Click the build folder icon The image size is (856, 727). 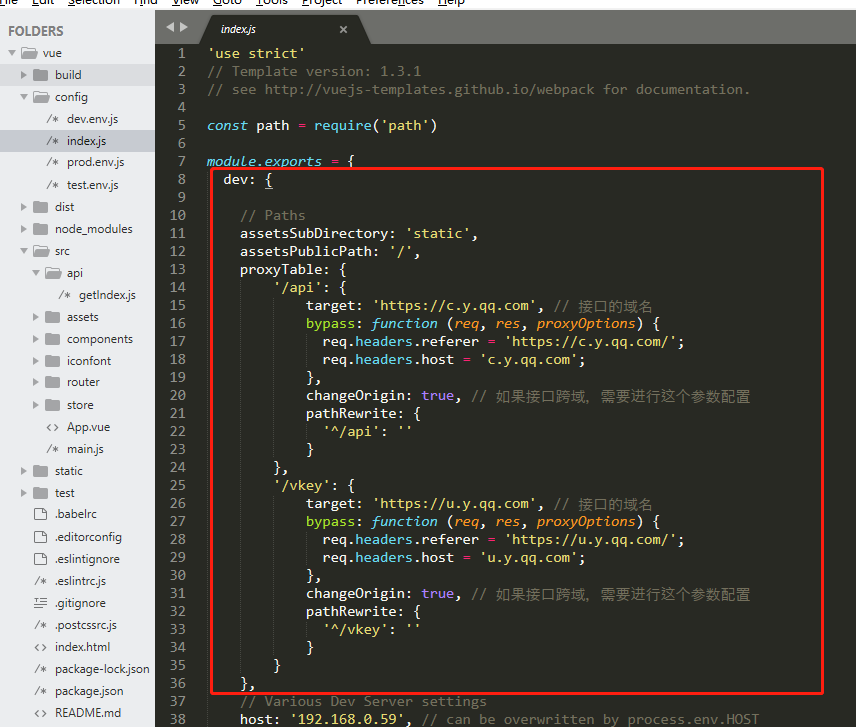40,75
